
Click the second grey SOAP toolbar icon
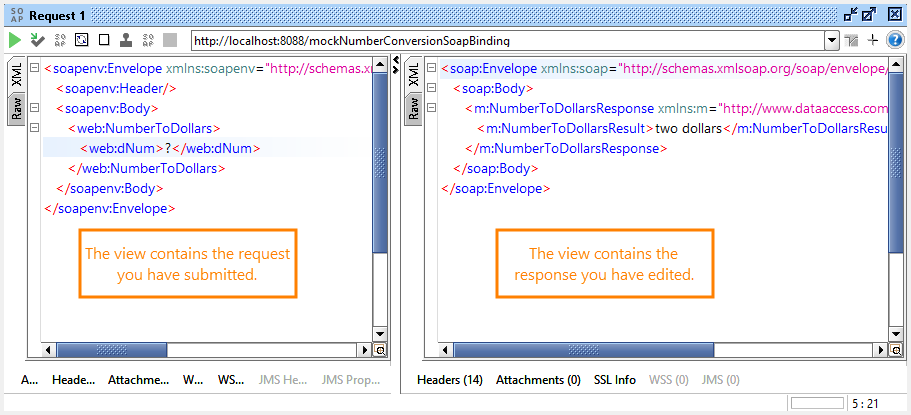148,40
